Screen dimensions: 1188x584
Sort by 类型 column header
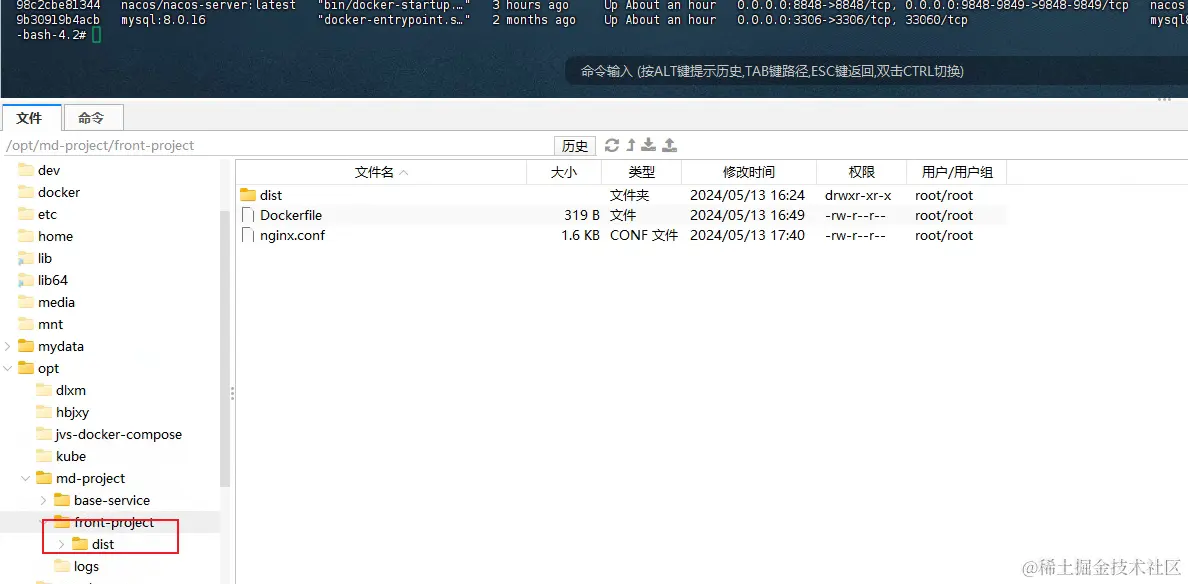(641, 172)
